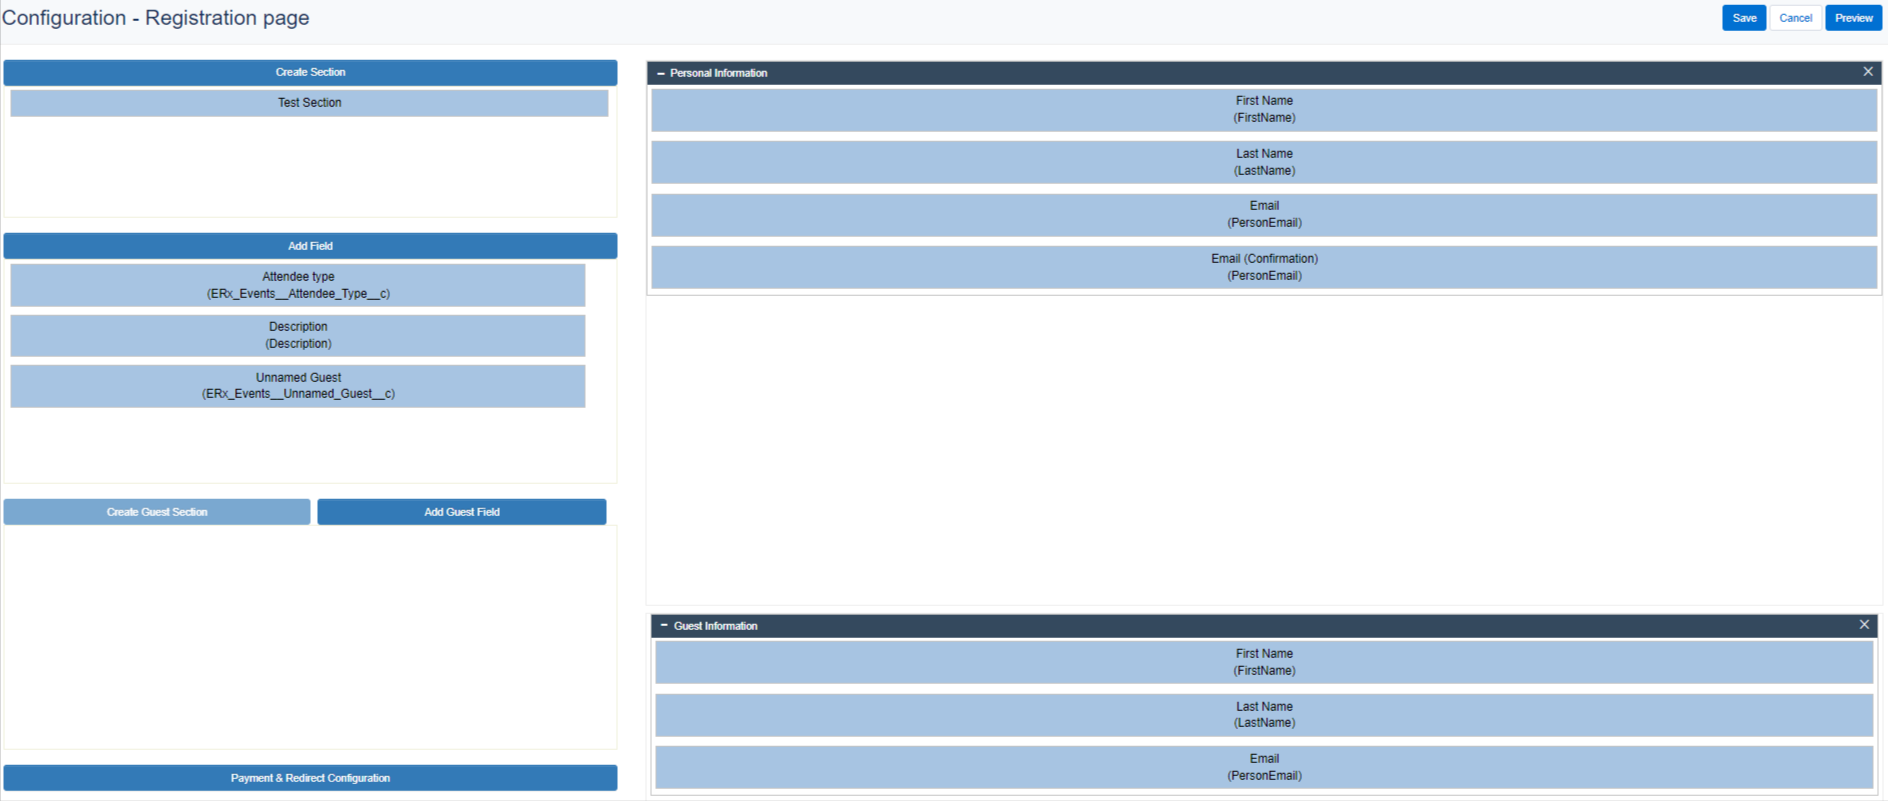Remove the Guest Information section with X
This screenshot has width=1888, height=801.
coord(1863,625)
